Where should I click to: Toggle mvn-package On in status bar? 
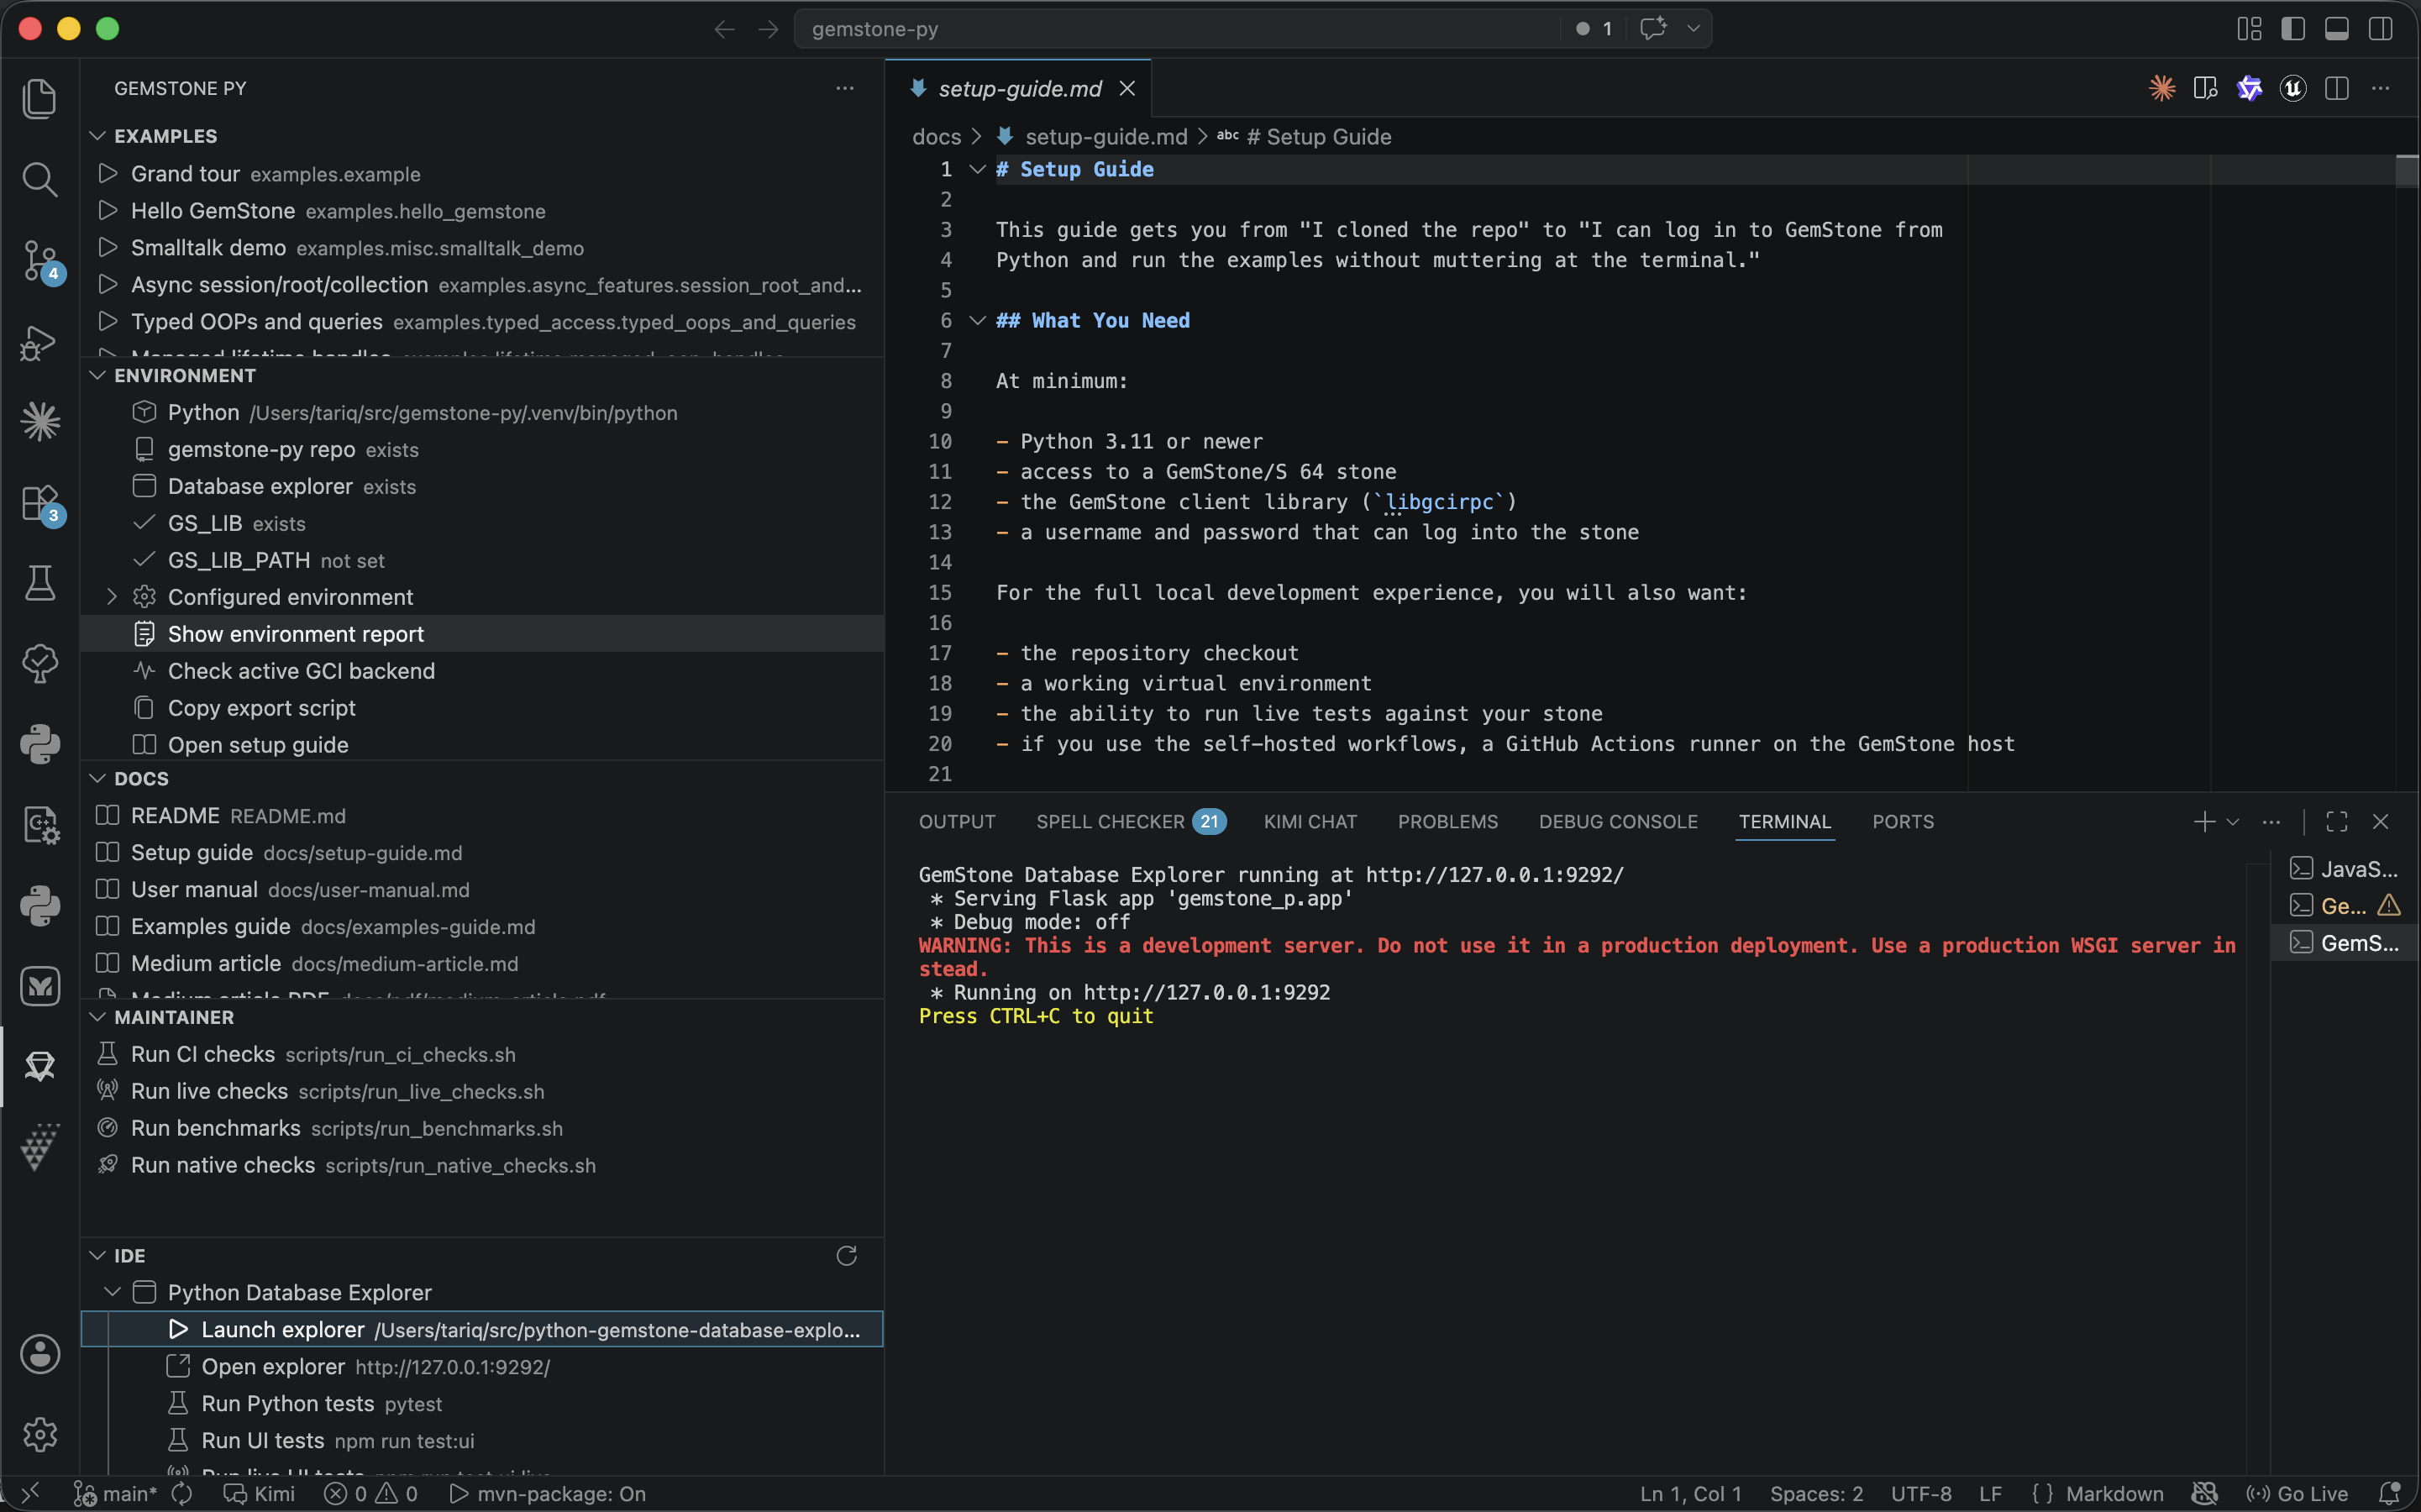coord(547,1493)
